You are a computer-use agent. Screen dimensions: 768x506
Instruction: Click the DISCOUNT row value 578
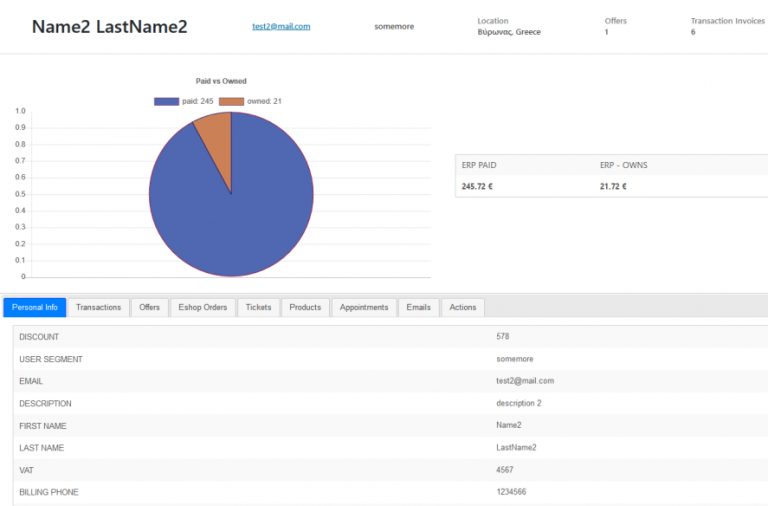coord(503,337)
